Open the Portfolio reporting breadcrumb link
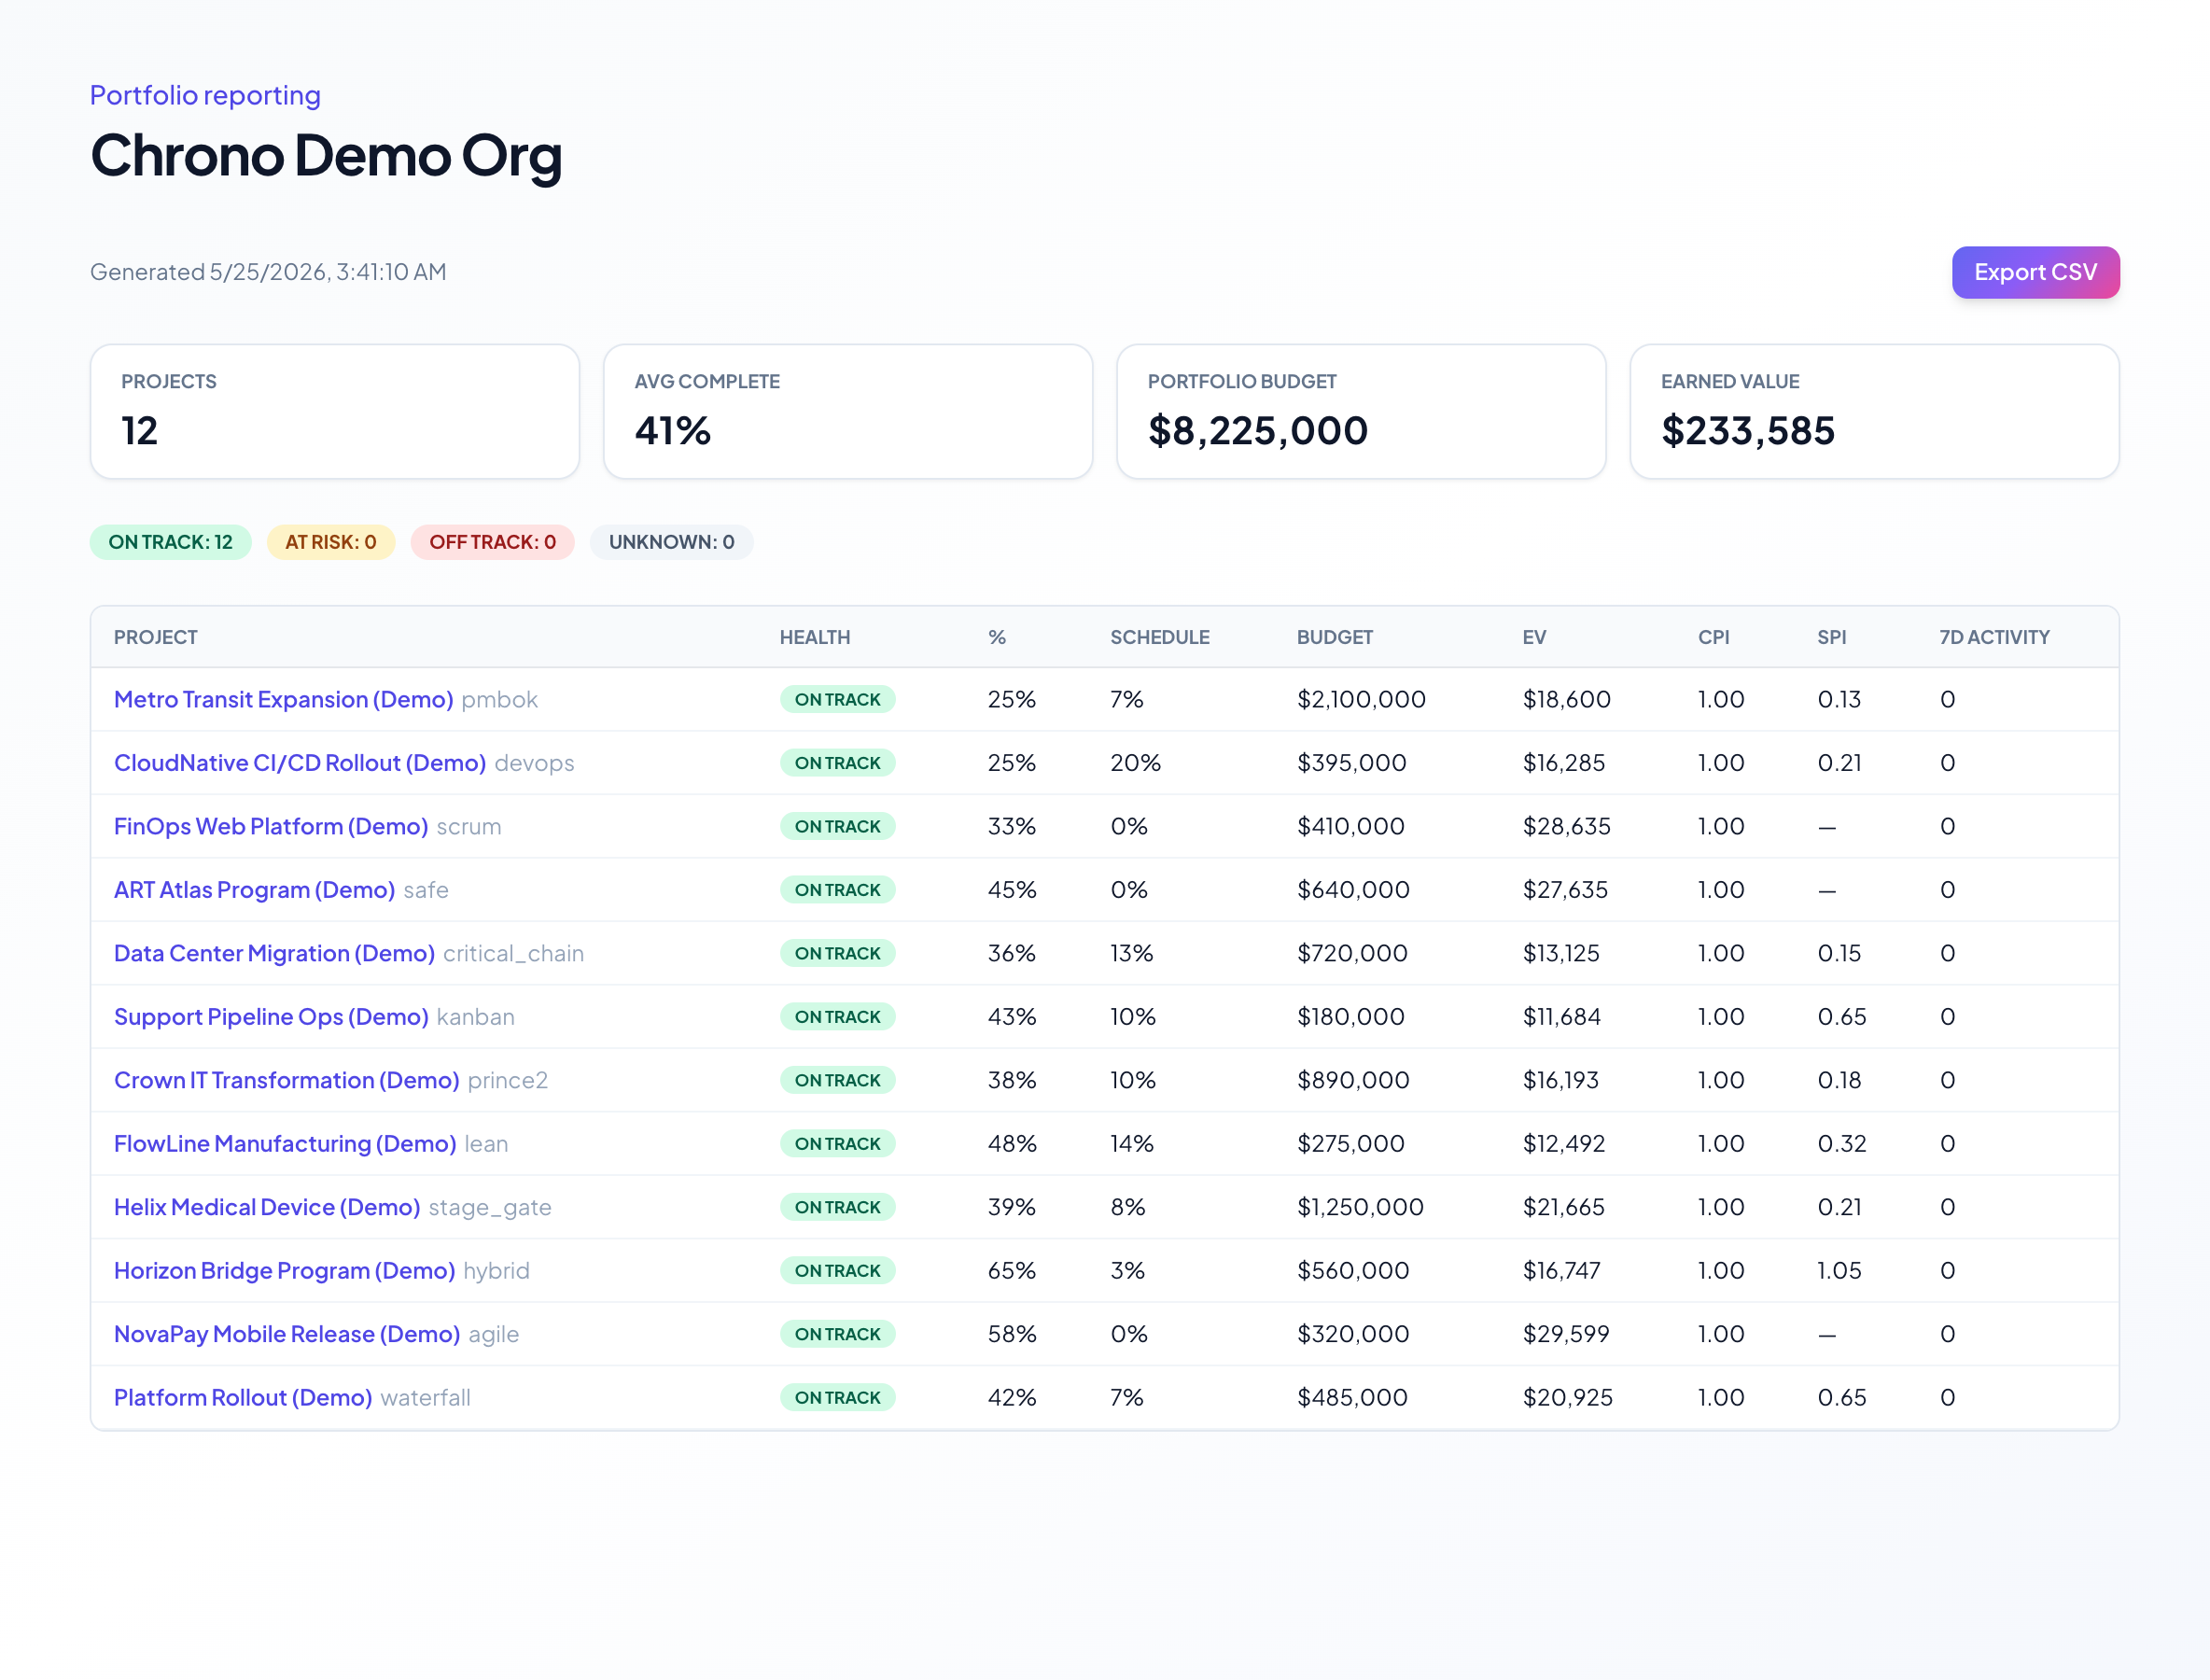The width and height of the screenshot is (2210, 1680). pyautogui.click(x=205, y=95)
